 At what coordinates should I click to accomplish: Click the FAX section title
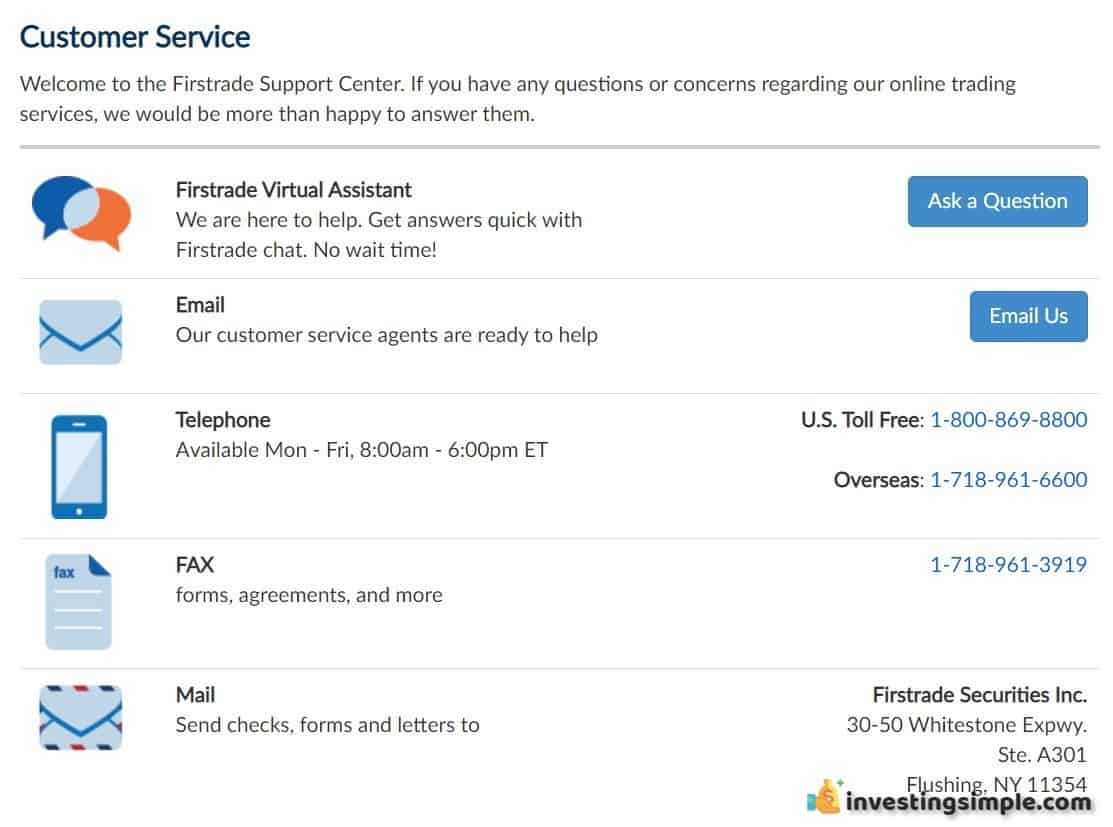tap(194, 565)
